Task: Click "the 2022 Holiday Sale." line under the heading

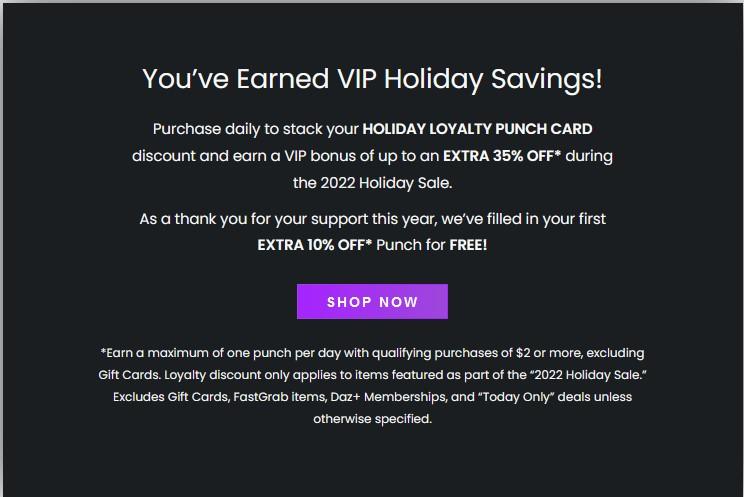Action: point(372,182)
